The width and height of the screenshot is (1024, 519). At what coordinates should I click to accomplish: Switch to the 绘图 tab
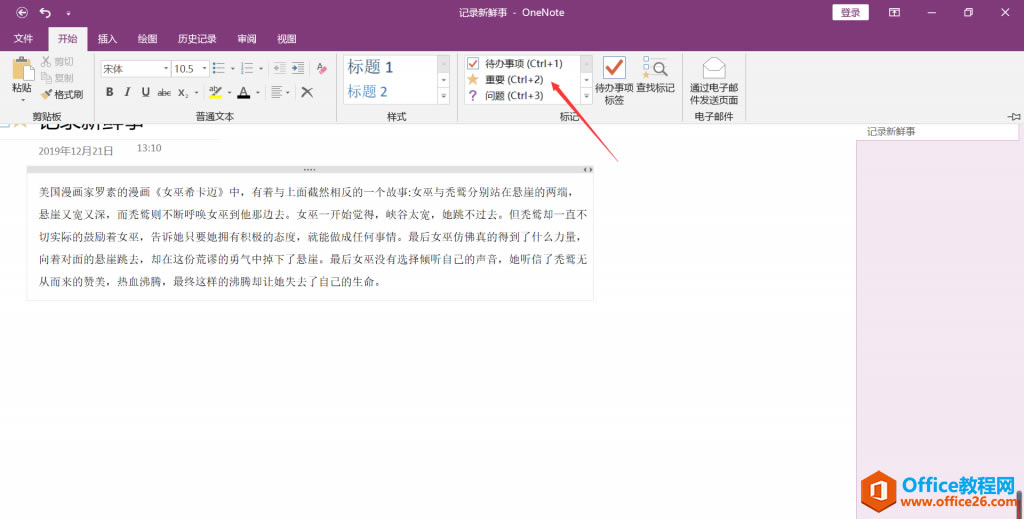147,39
